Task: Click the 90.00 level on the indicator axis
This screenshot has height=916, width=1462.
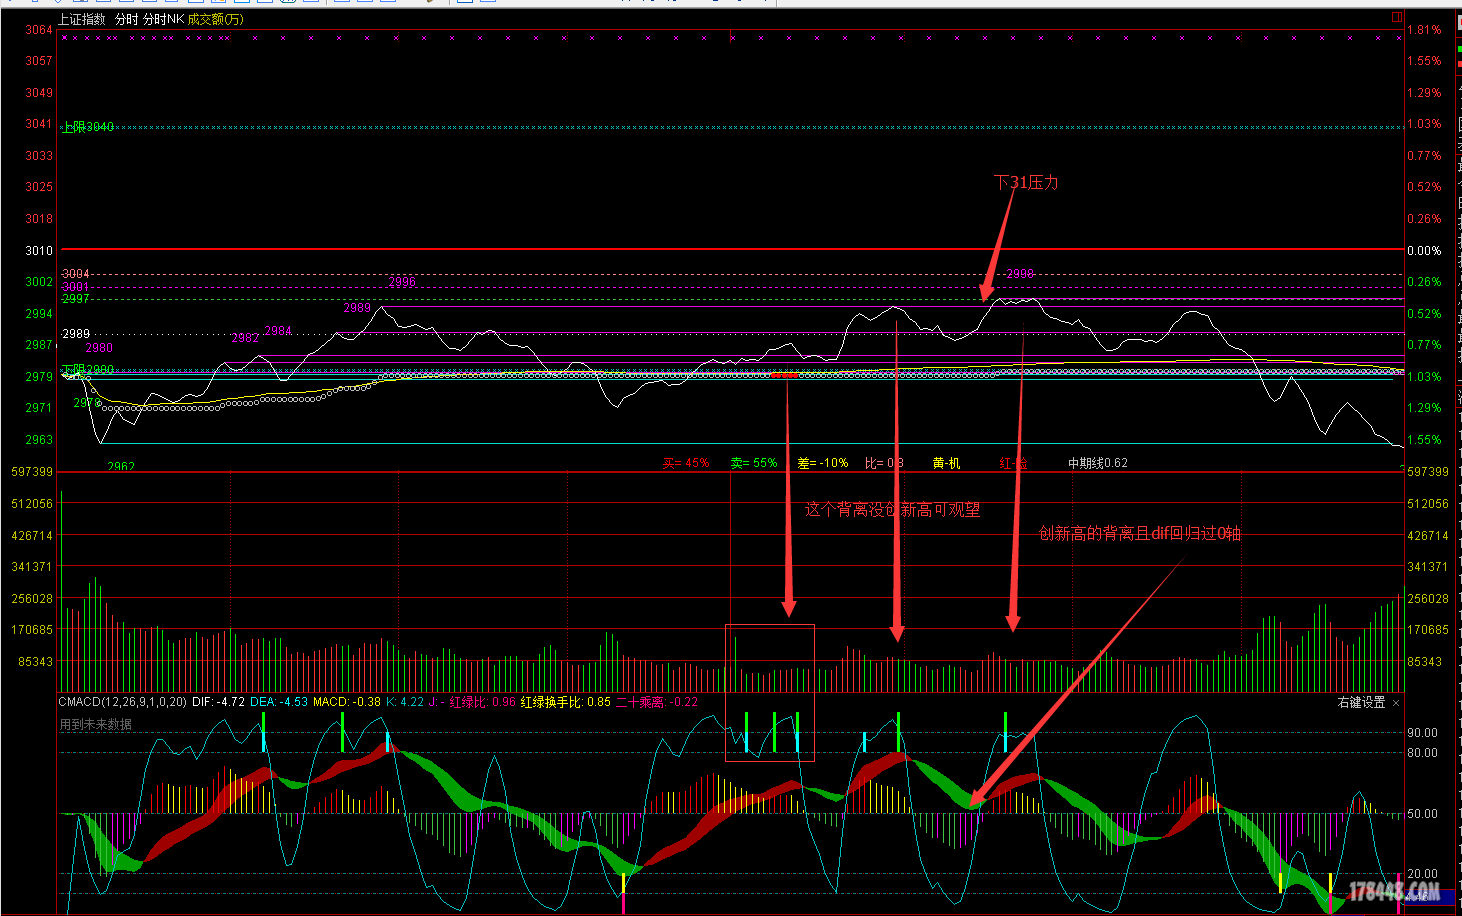Action: (1422, 733)
